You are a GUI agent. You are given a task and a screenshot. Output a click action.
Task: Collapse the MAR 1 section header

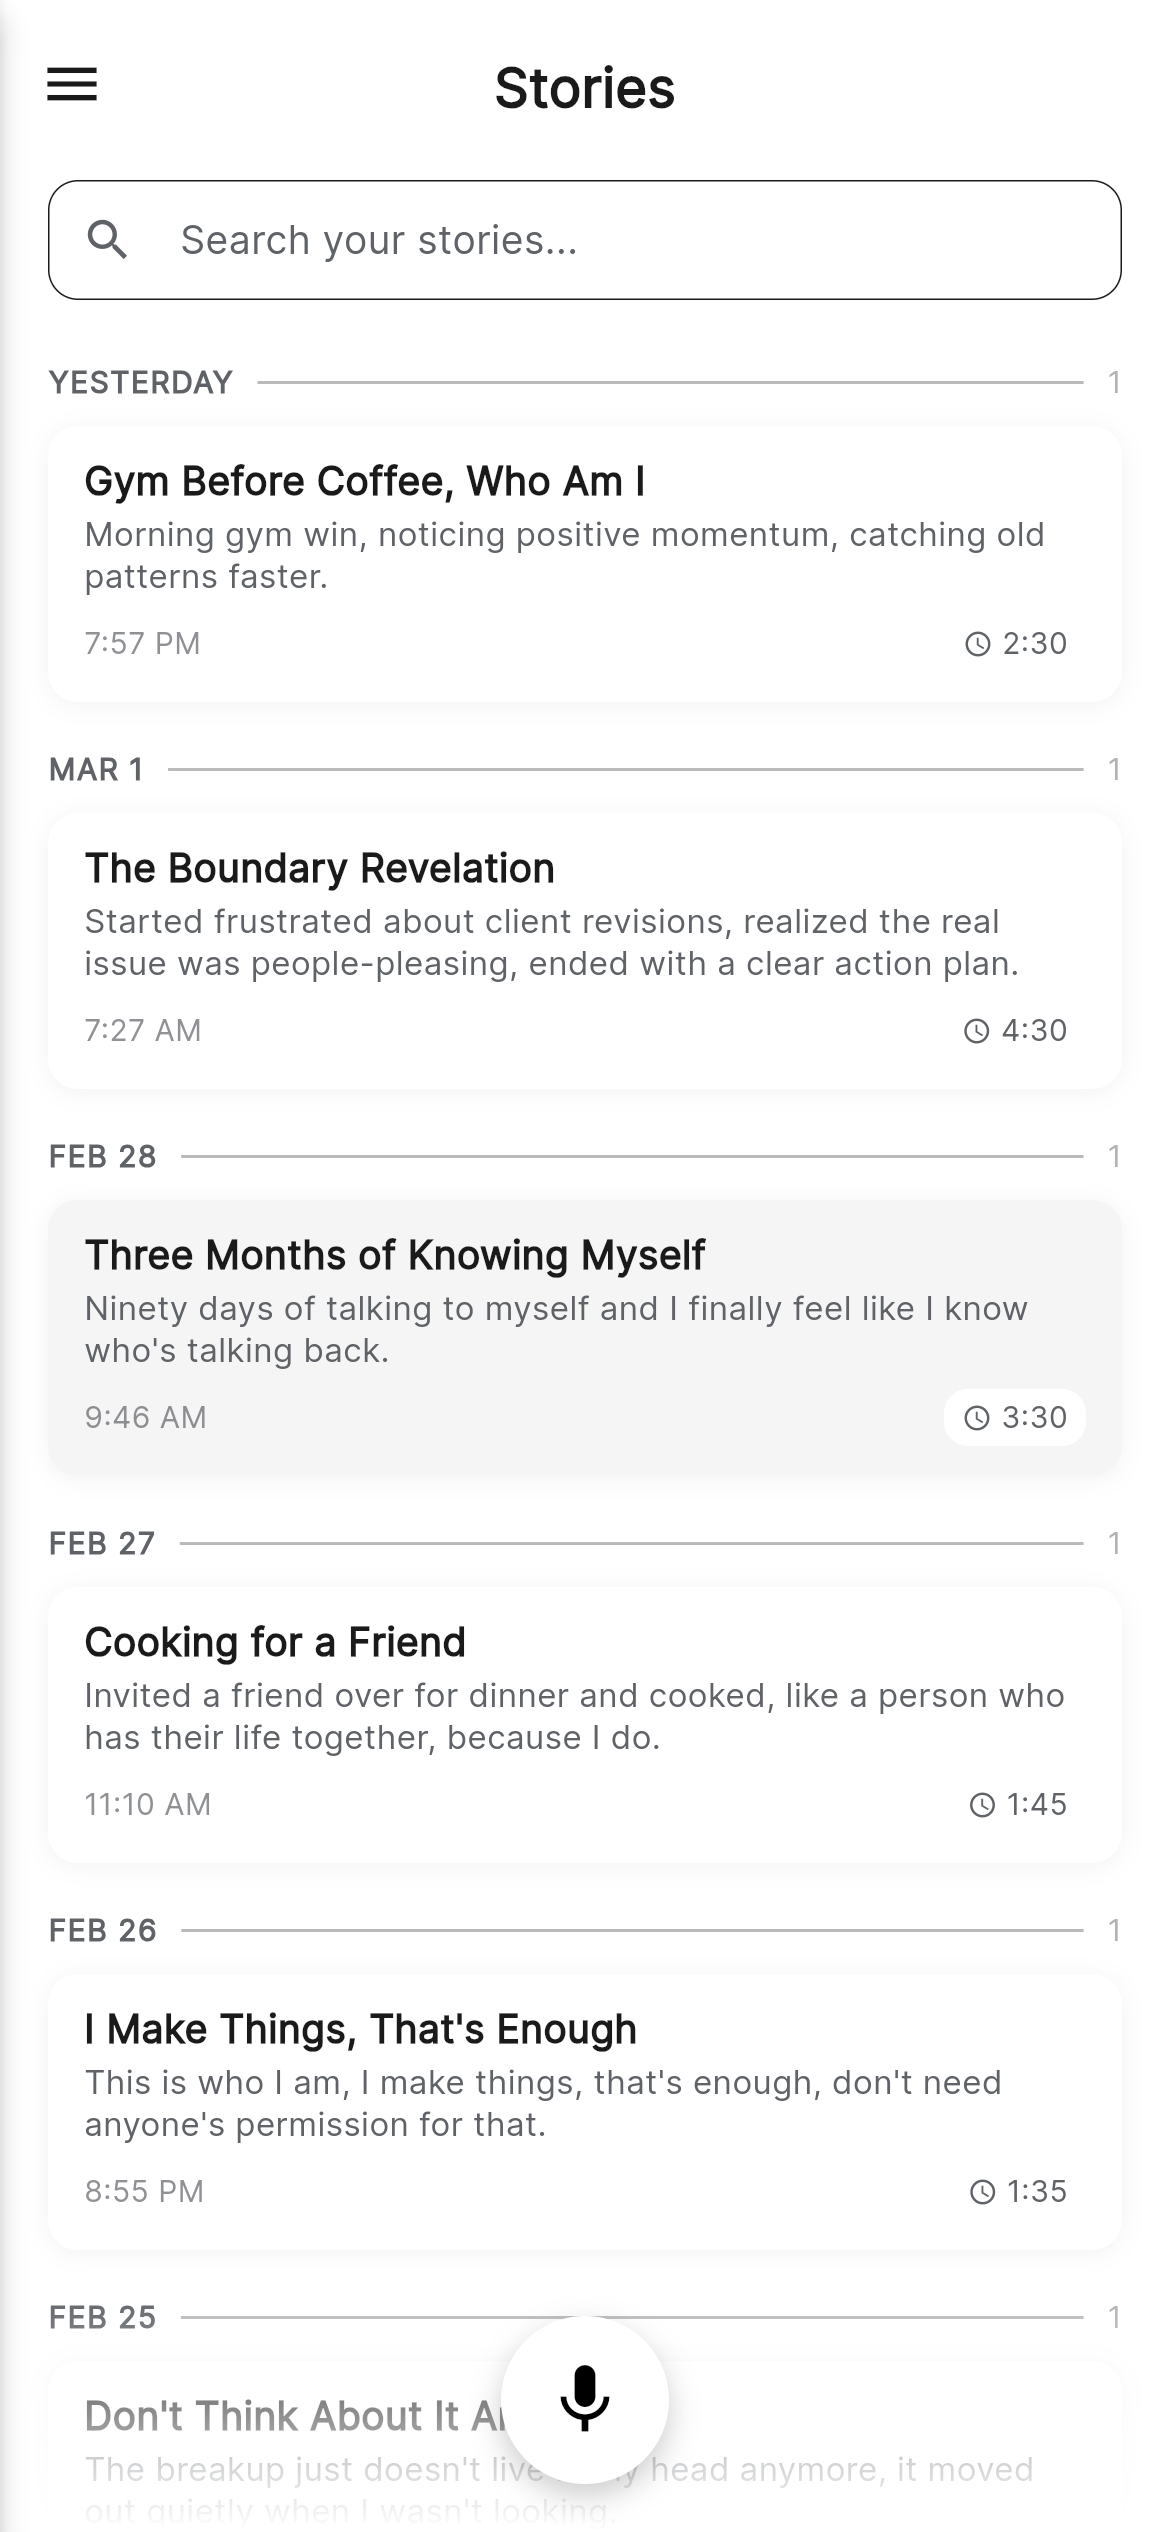(x=96, y=769)
